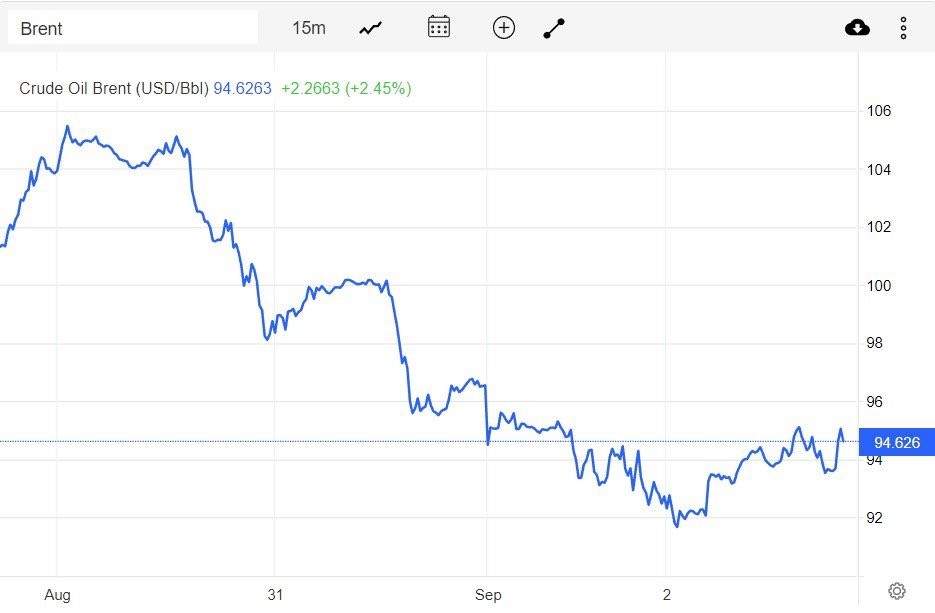
Task: Open chart settings gear icon
Action: point(897,591)
